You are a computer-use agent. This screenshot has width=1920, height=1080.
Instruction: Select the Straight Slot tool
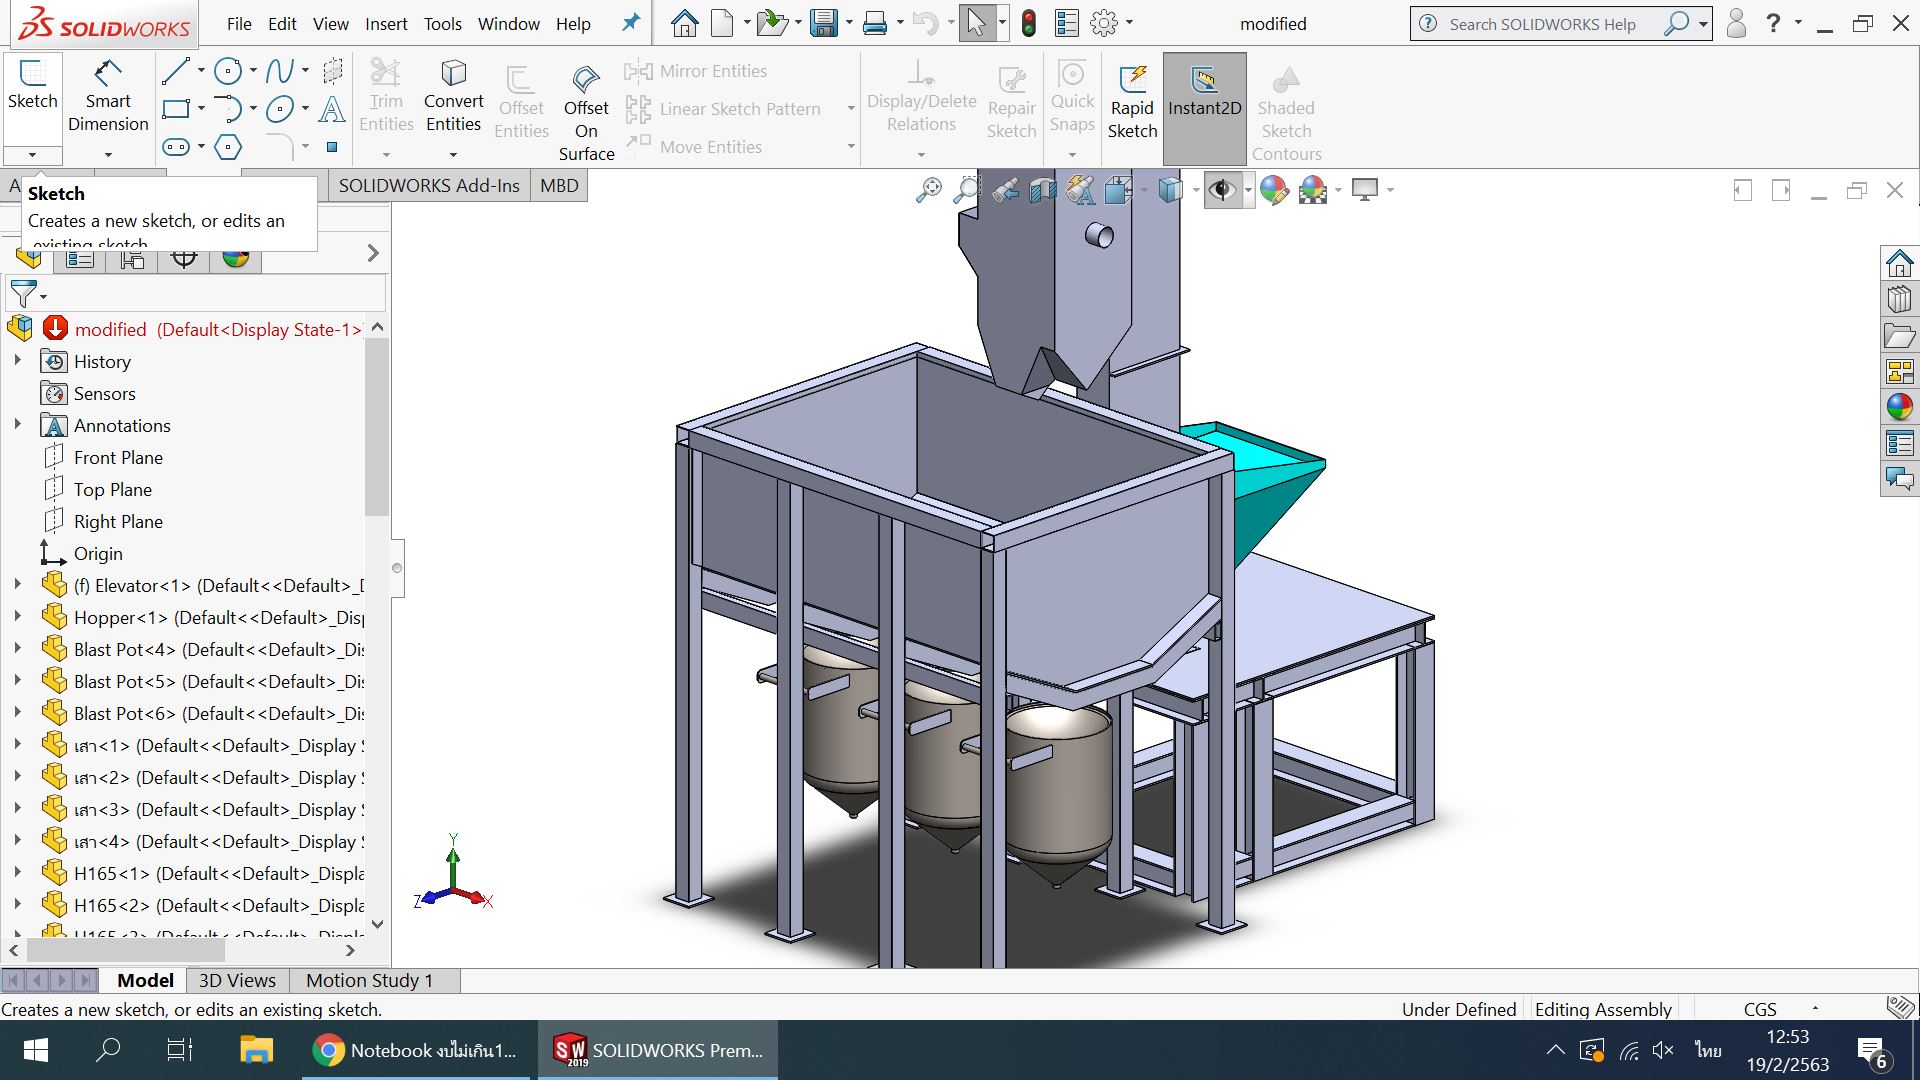(176, 147)
